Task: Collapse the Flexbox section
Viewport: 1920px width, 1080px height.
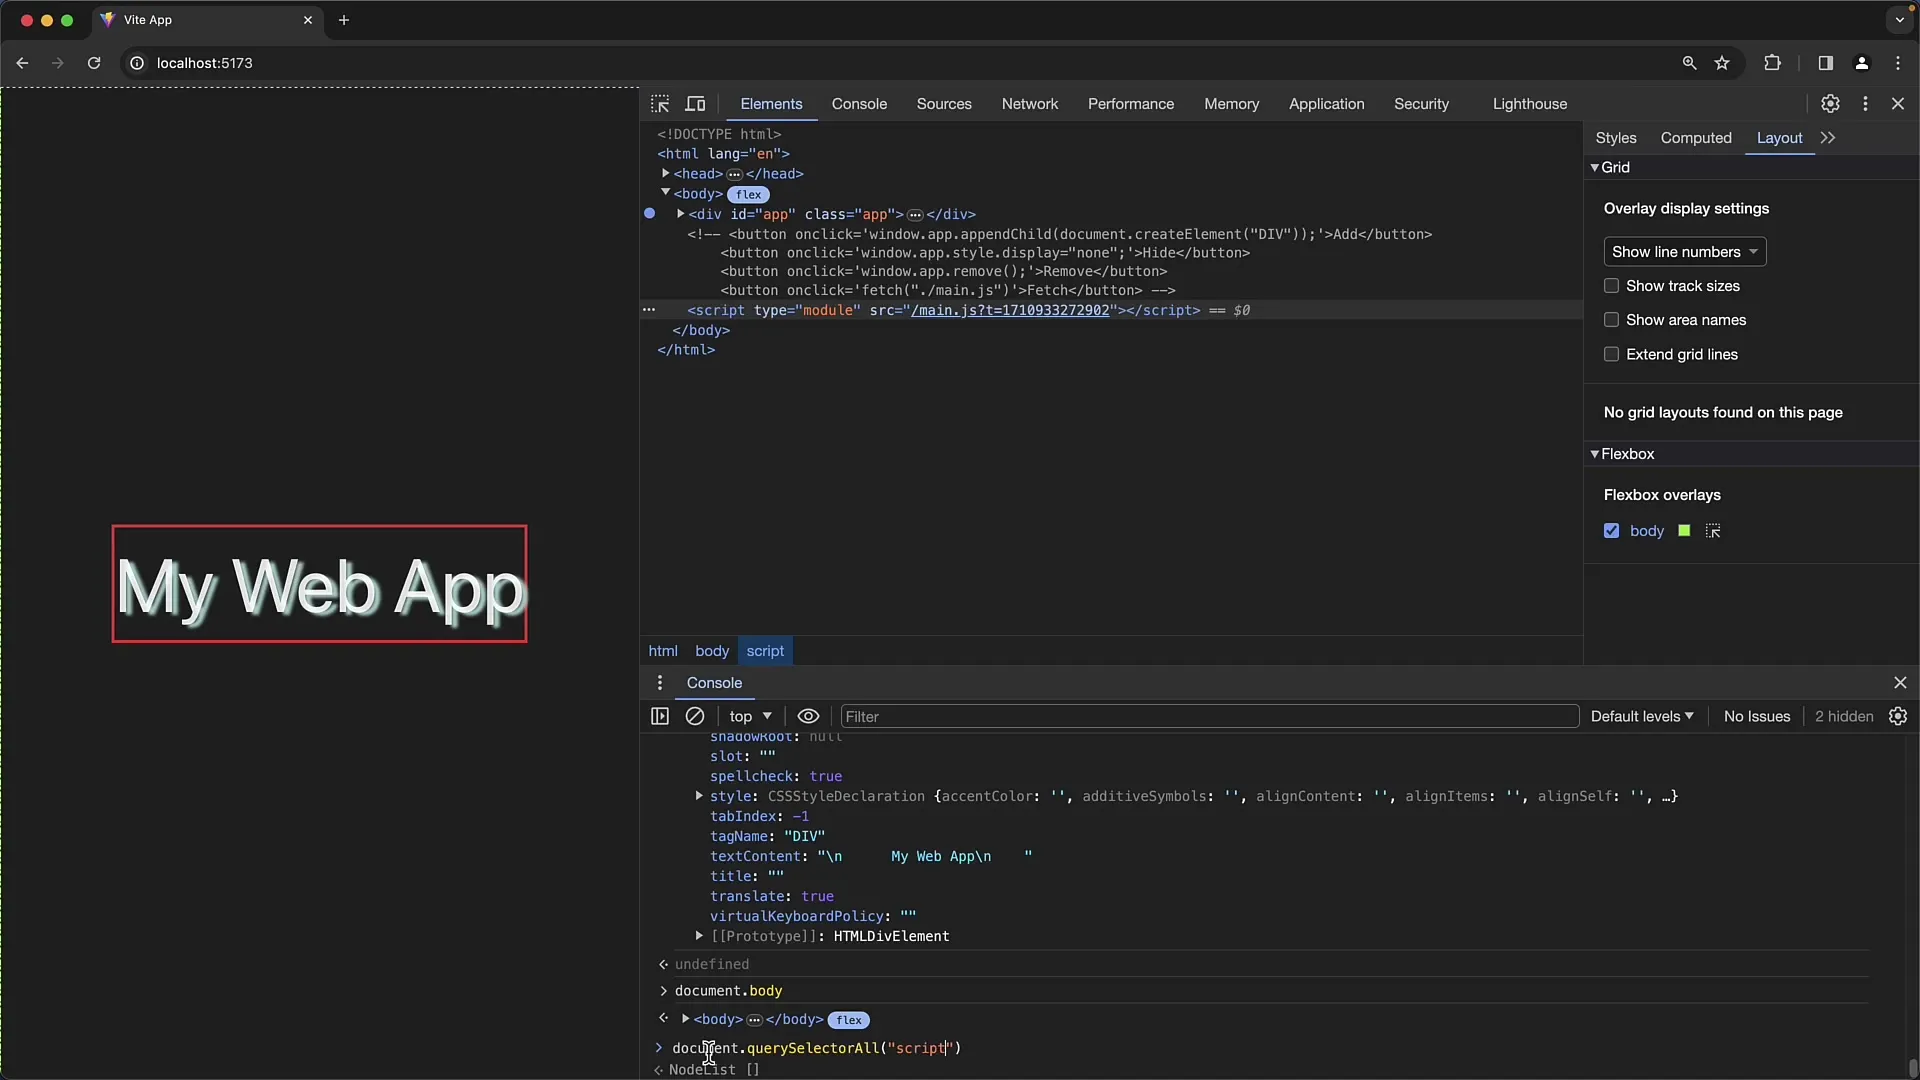Action: 1595,454
